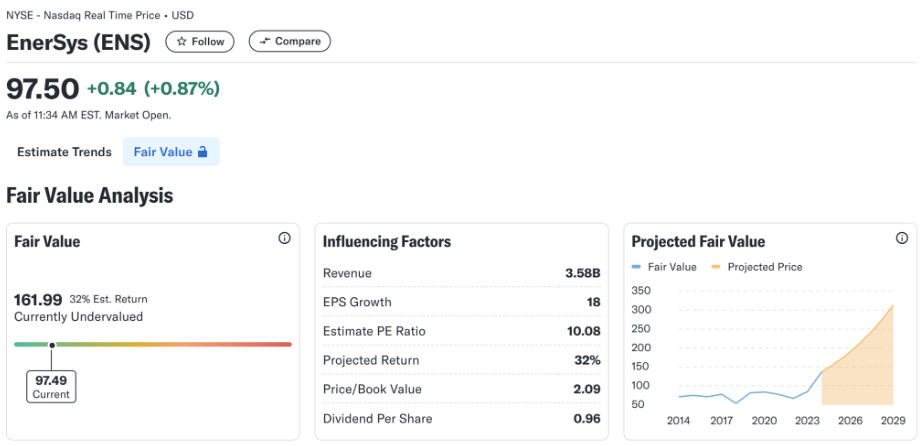
Task: Click the Price/Book Value row
Action: click(x=462, y=390)
